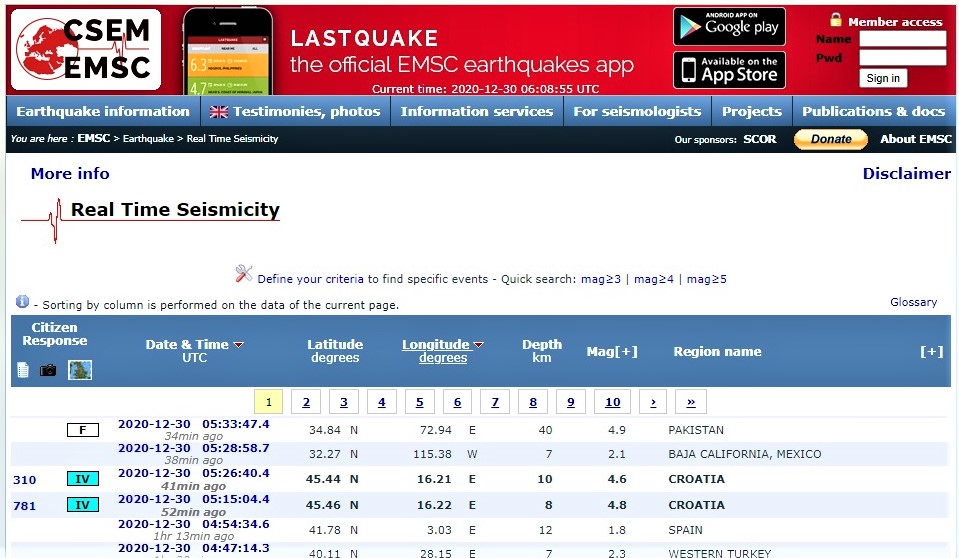Open the App Store badge
The image size is (959, 558).
[729, 70]
